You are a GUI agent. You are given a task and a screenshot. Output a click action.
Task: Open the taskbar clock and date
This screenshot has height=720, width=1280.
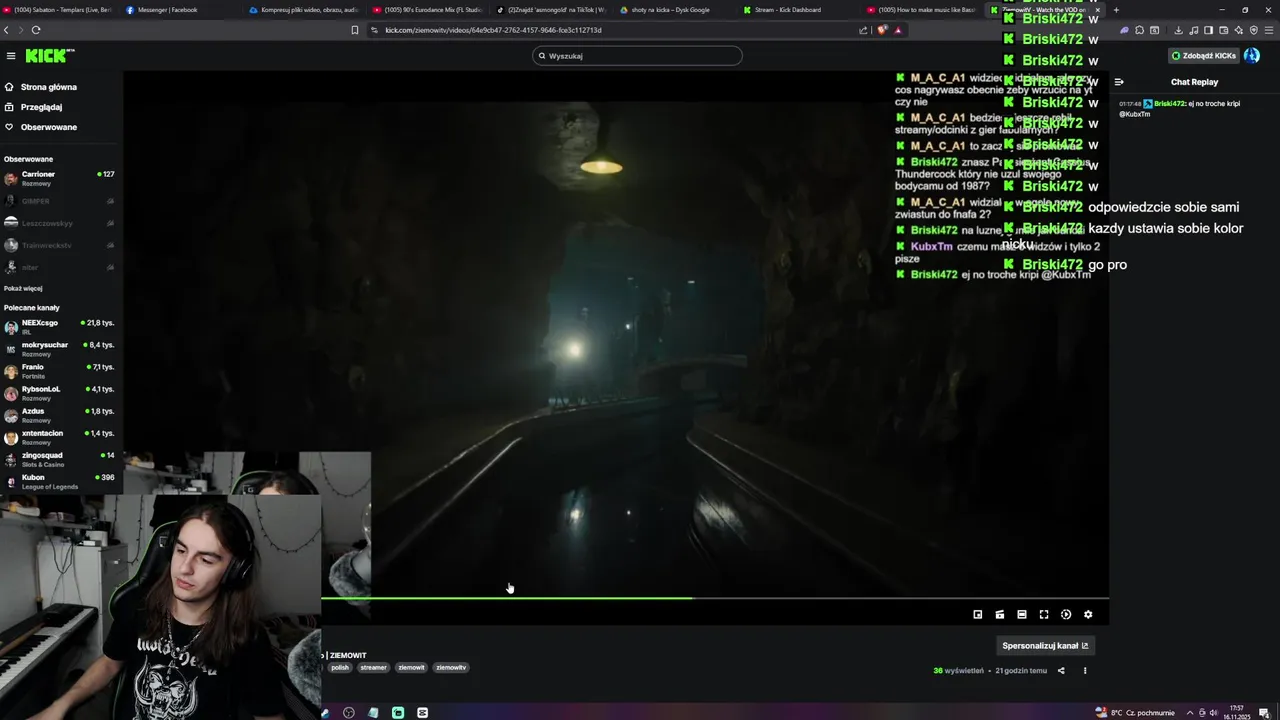click(1237, 712)
